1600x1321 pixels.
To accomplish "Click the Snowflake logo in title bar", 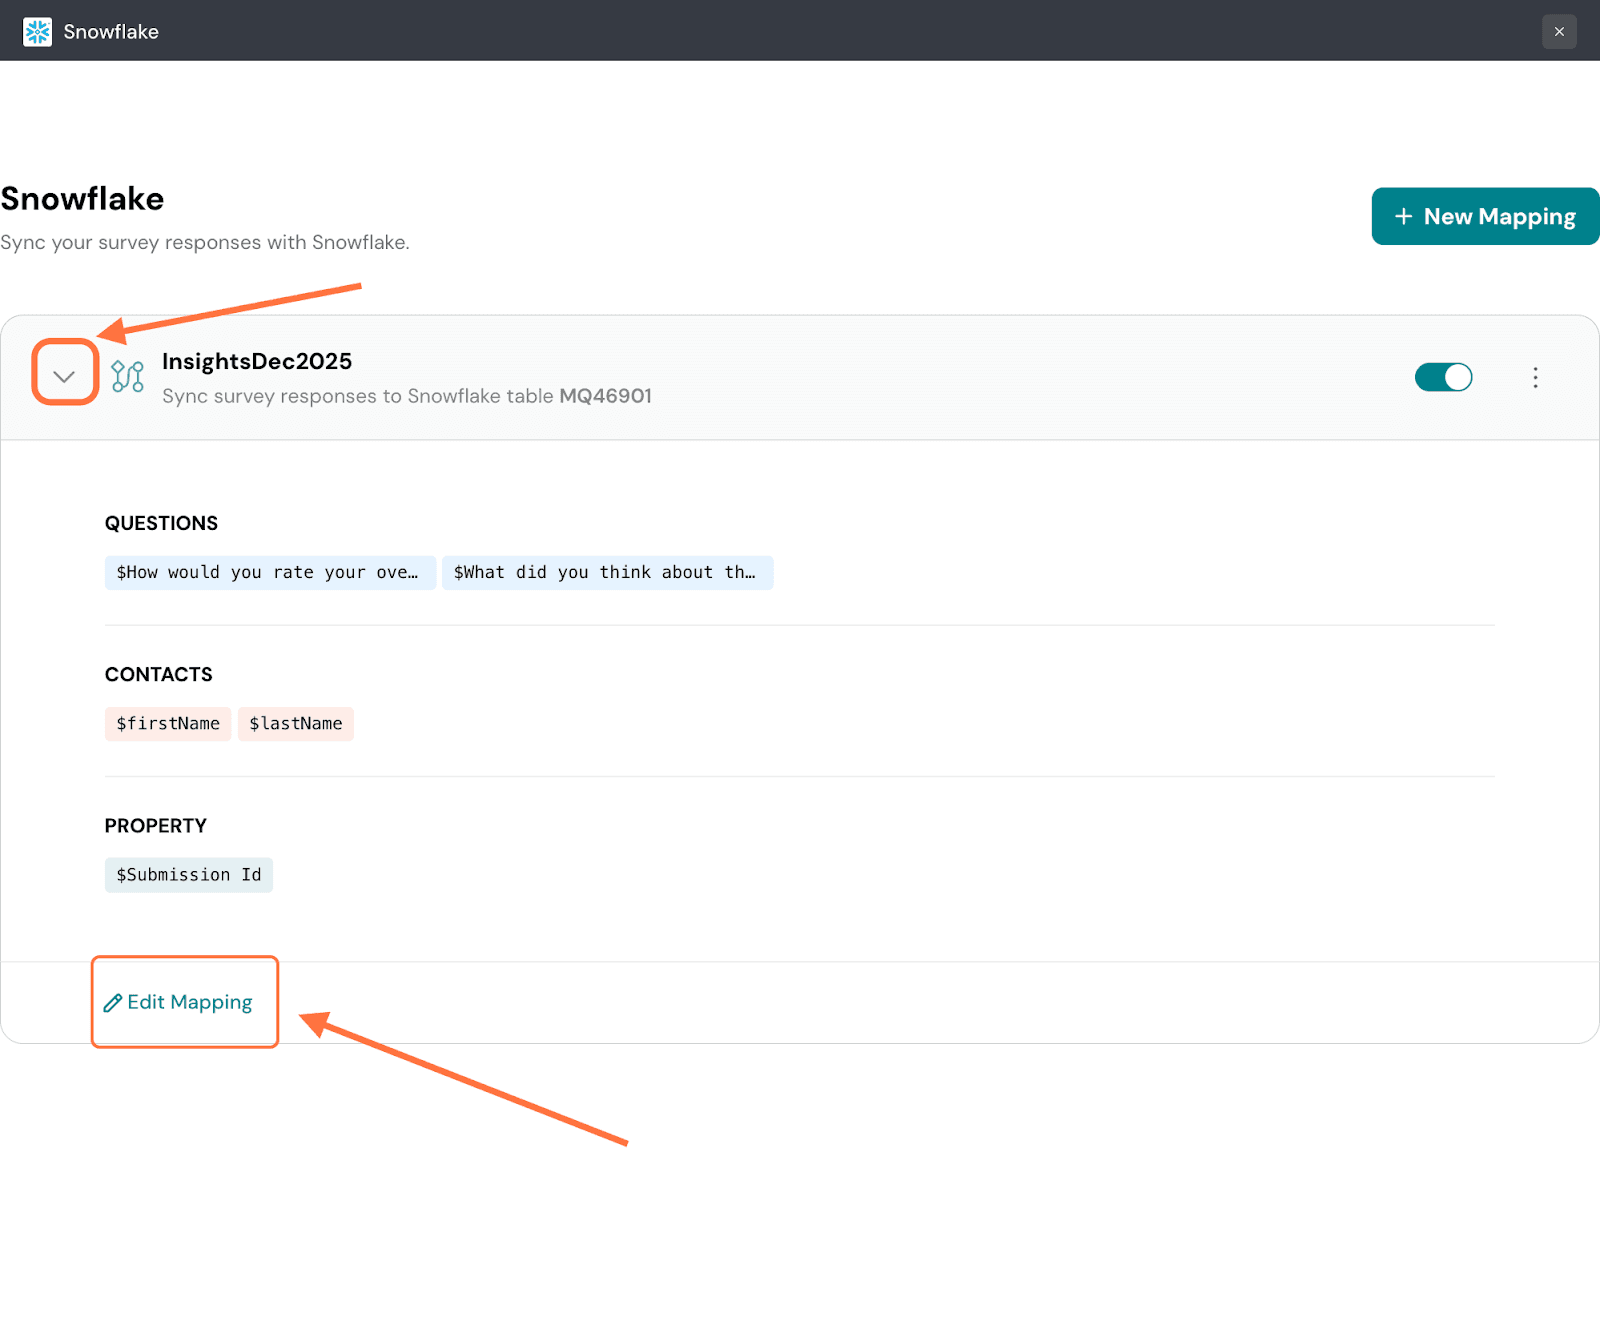I will tap(37, 32).
